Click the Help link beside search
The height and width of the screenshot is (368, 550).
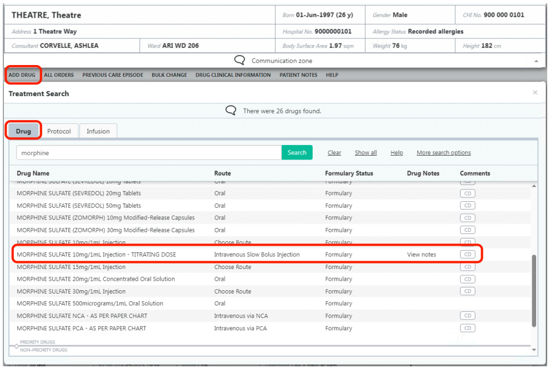pos(397,153)
